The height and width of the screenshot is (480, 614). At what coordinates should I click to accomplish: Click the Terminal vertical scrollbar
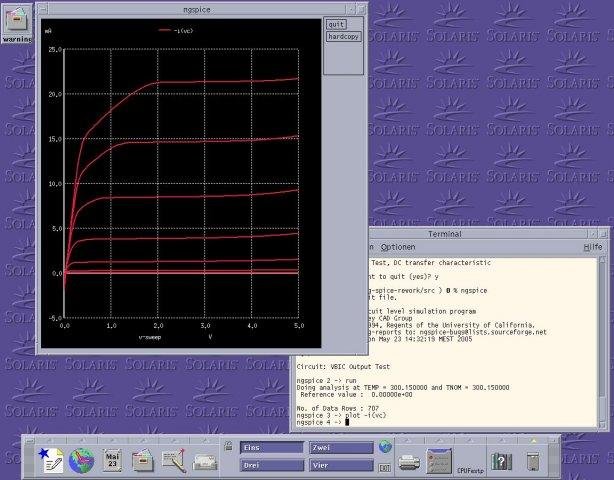point(602,343)
